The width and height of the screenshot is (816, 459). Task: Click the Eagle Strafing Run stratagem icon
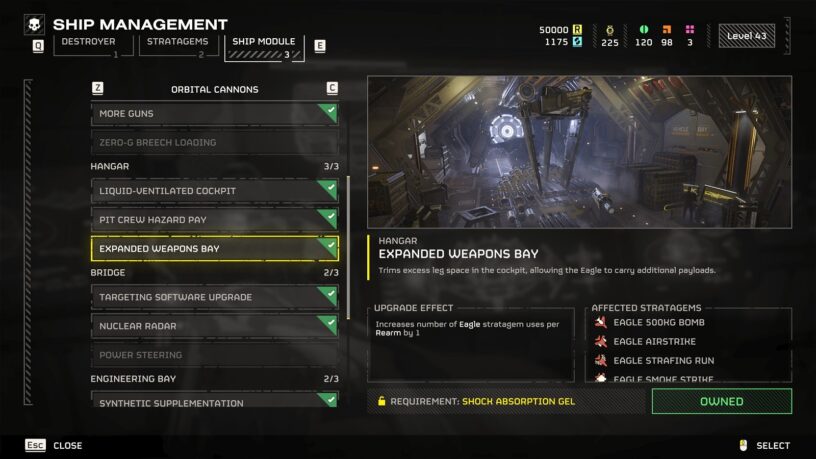pyautogui.click(x=601, y=360)
